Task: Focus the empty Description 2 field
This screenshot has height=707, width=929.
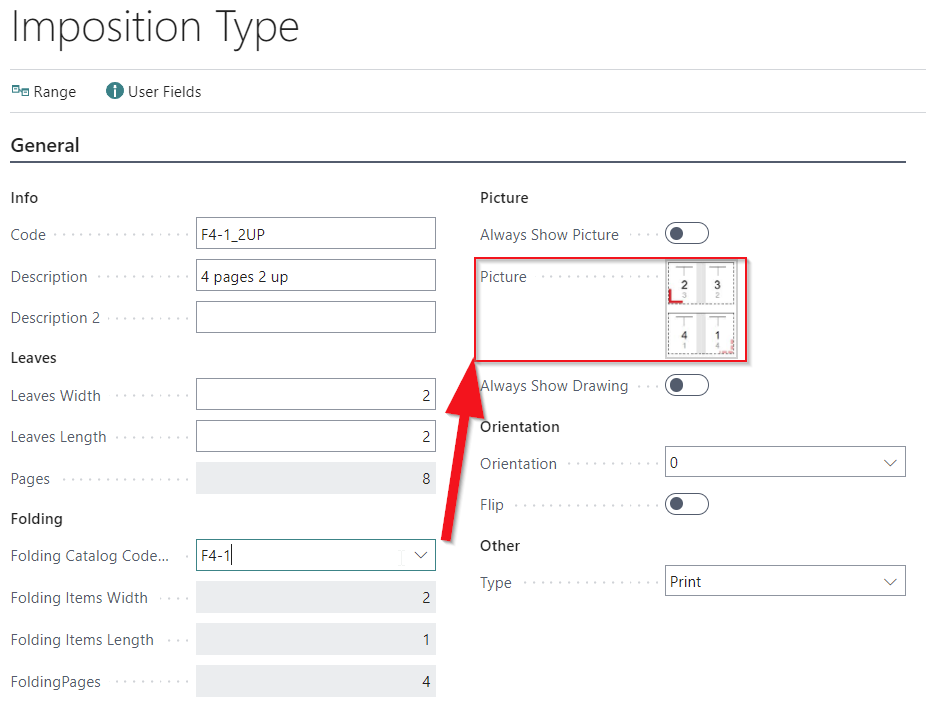Action: click(x=315, y=317)
